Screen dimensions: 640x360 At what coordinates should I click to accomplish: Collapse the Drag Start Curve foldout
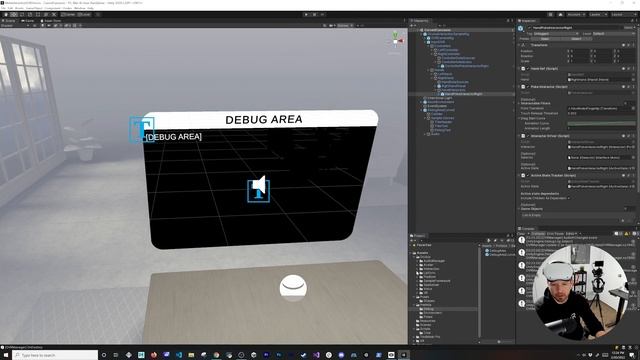[519, 118]
